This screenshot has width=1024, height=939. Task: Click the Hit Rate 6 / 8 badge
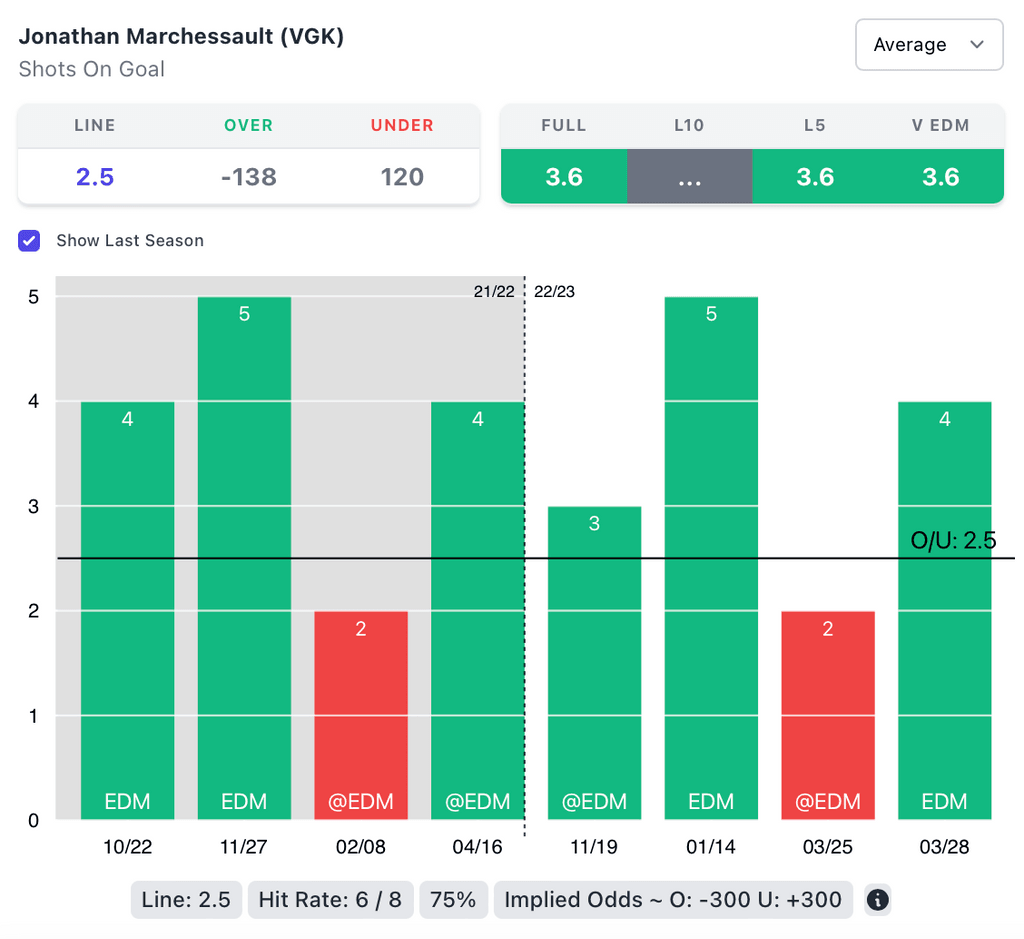[330, 900]
